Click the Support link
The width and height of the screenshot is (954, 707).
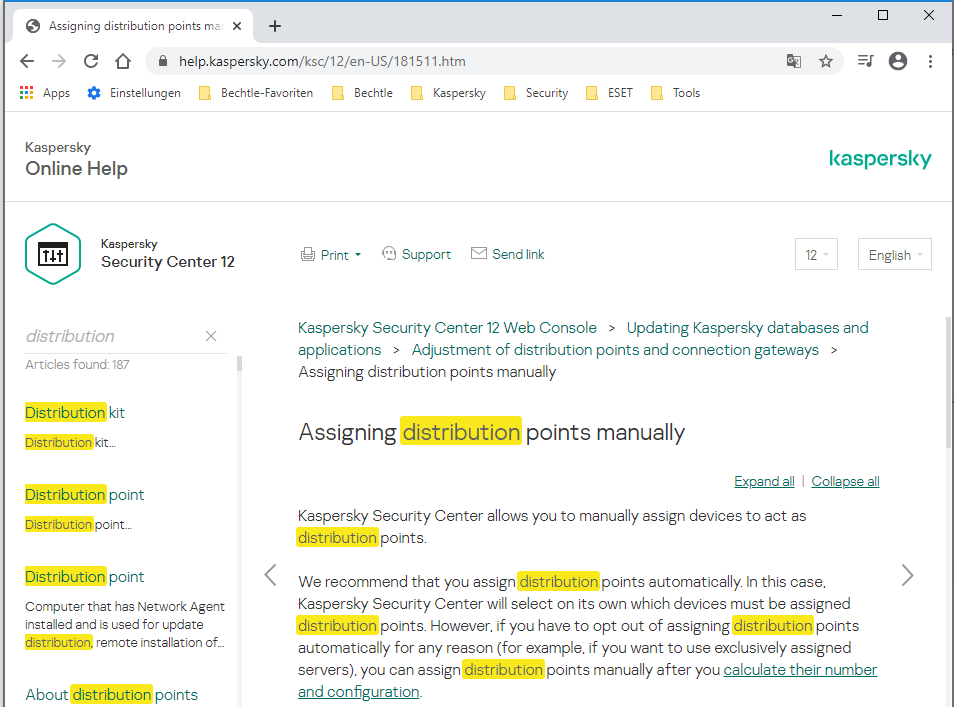(x=416, y=254)
